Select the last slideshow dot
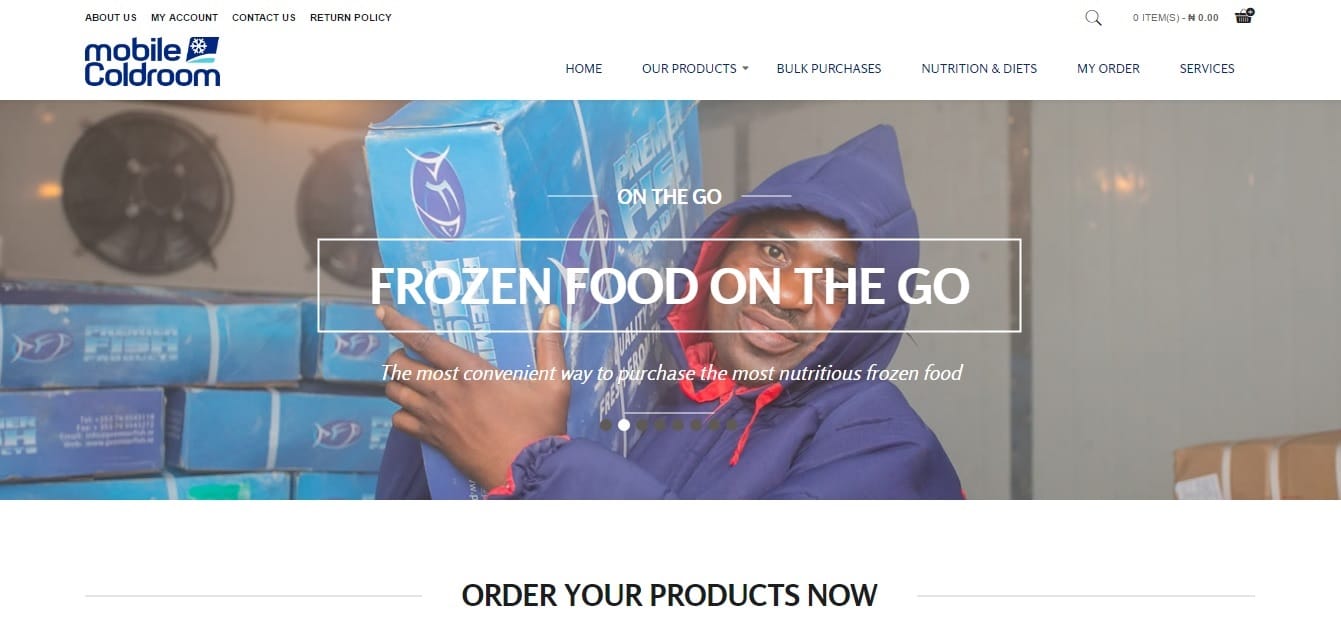Screen dimensions: 1341x631 point(732,425)
